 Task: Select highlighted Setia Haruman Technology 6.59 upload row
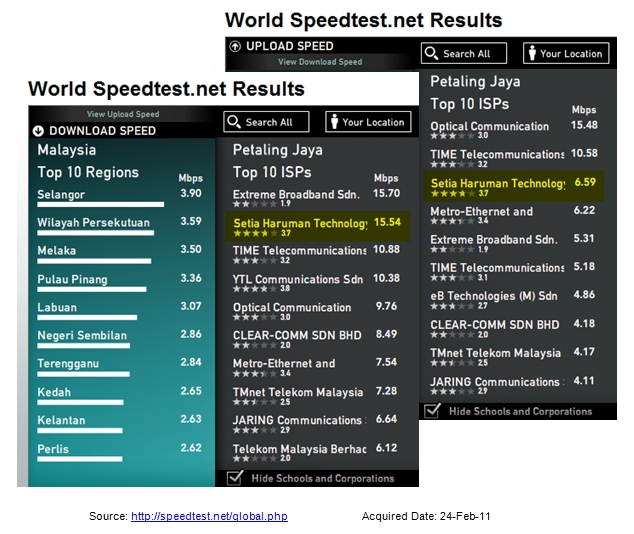(x=514, y=186)
